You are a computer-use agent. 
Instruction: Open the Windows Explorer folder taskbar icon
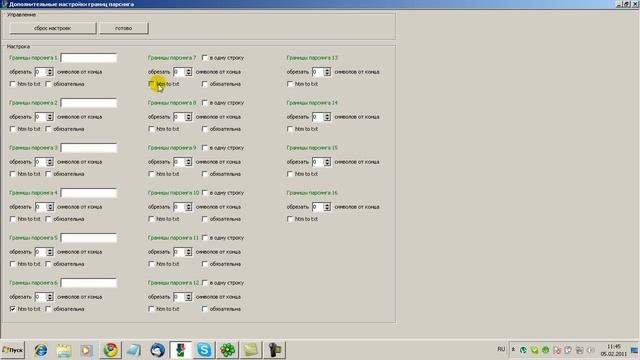click(64, 350)
